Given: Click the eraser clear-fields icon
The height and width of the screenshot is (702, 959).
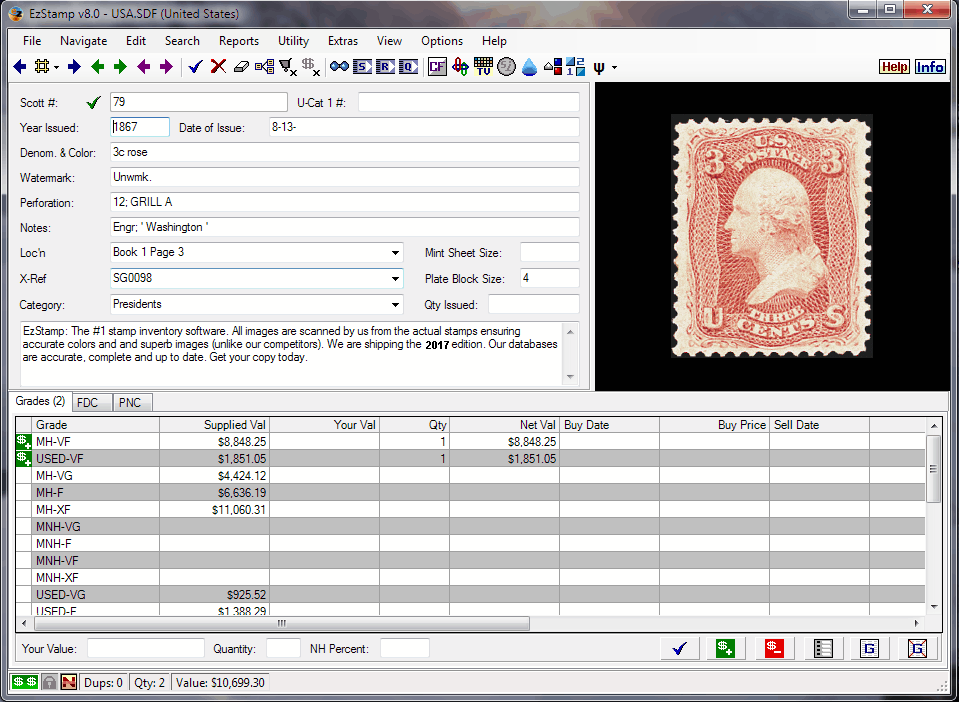Looking at the screenshot, I should 241,66.
